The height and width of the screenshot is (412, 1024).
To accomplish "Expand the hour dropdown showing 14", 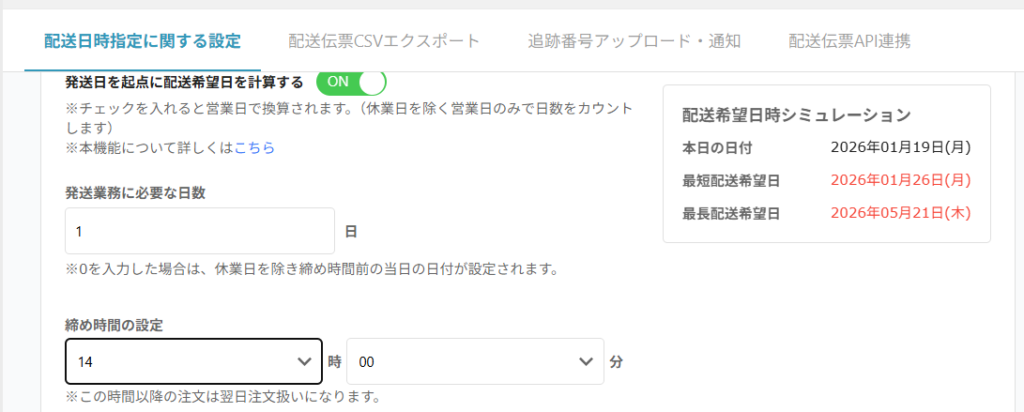I will coord(193,361).
